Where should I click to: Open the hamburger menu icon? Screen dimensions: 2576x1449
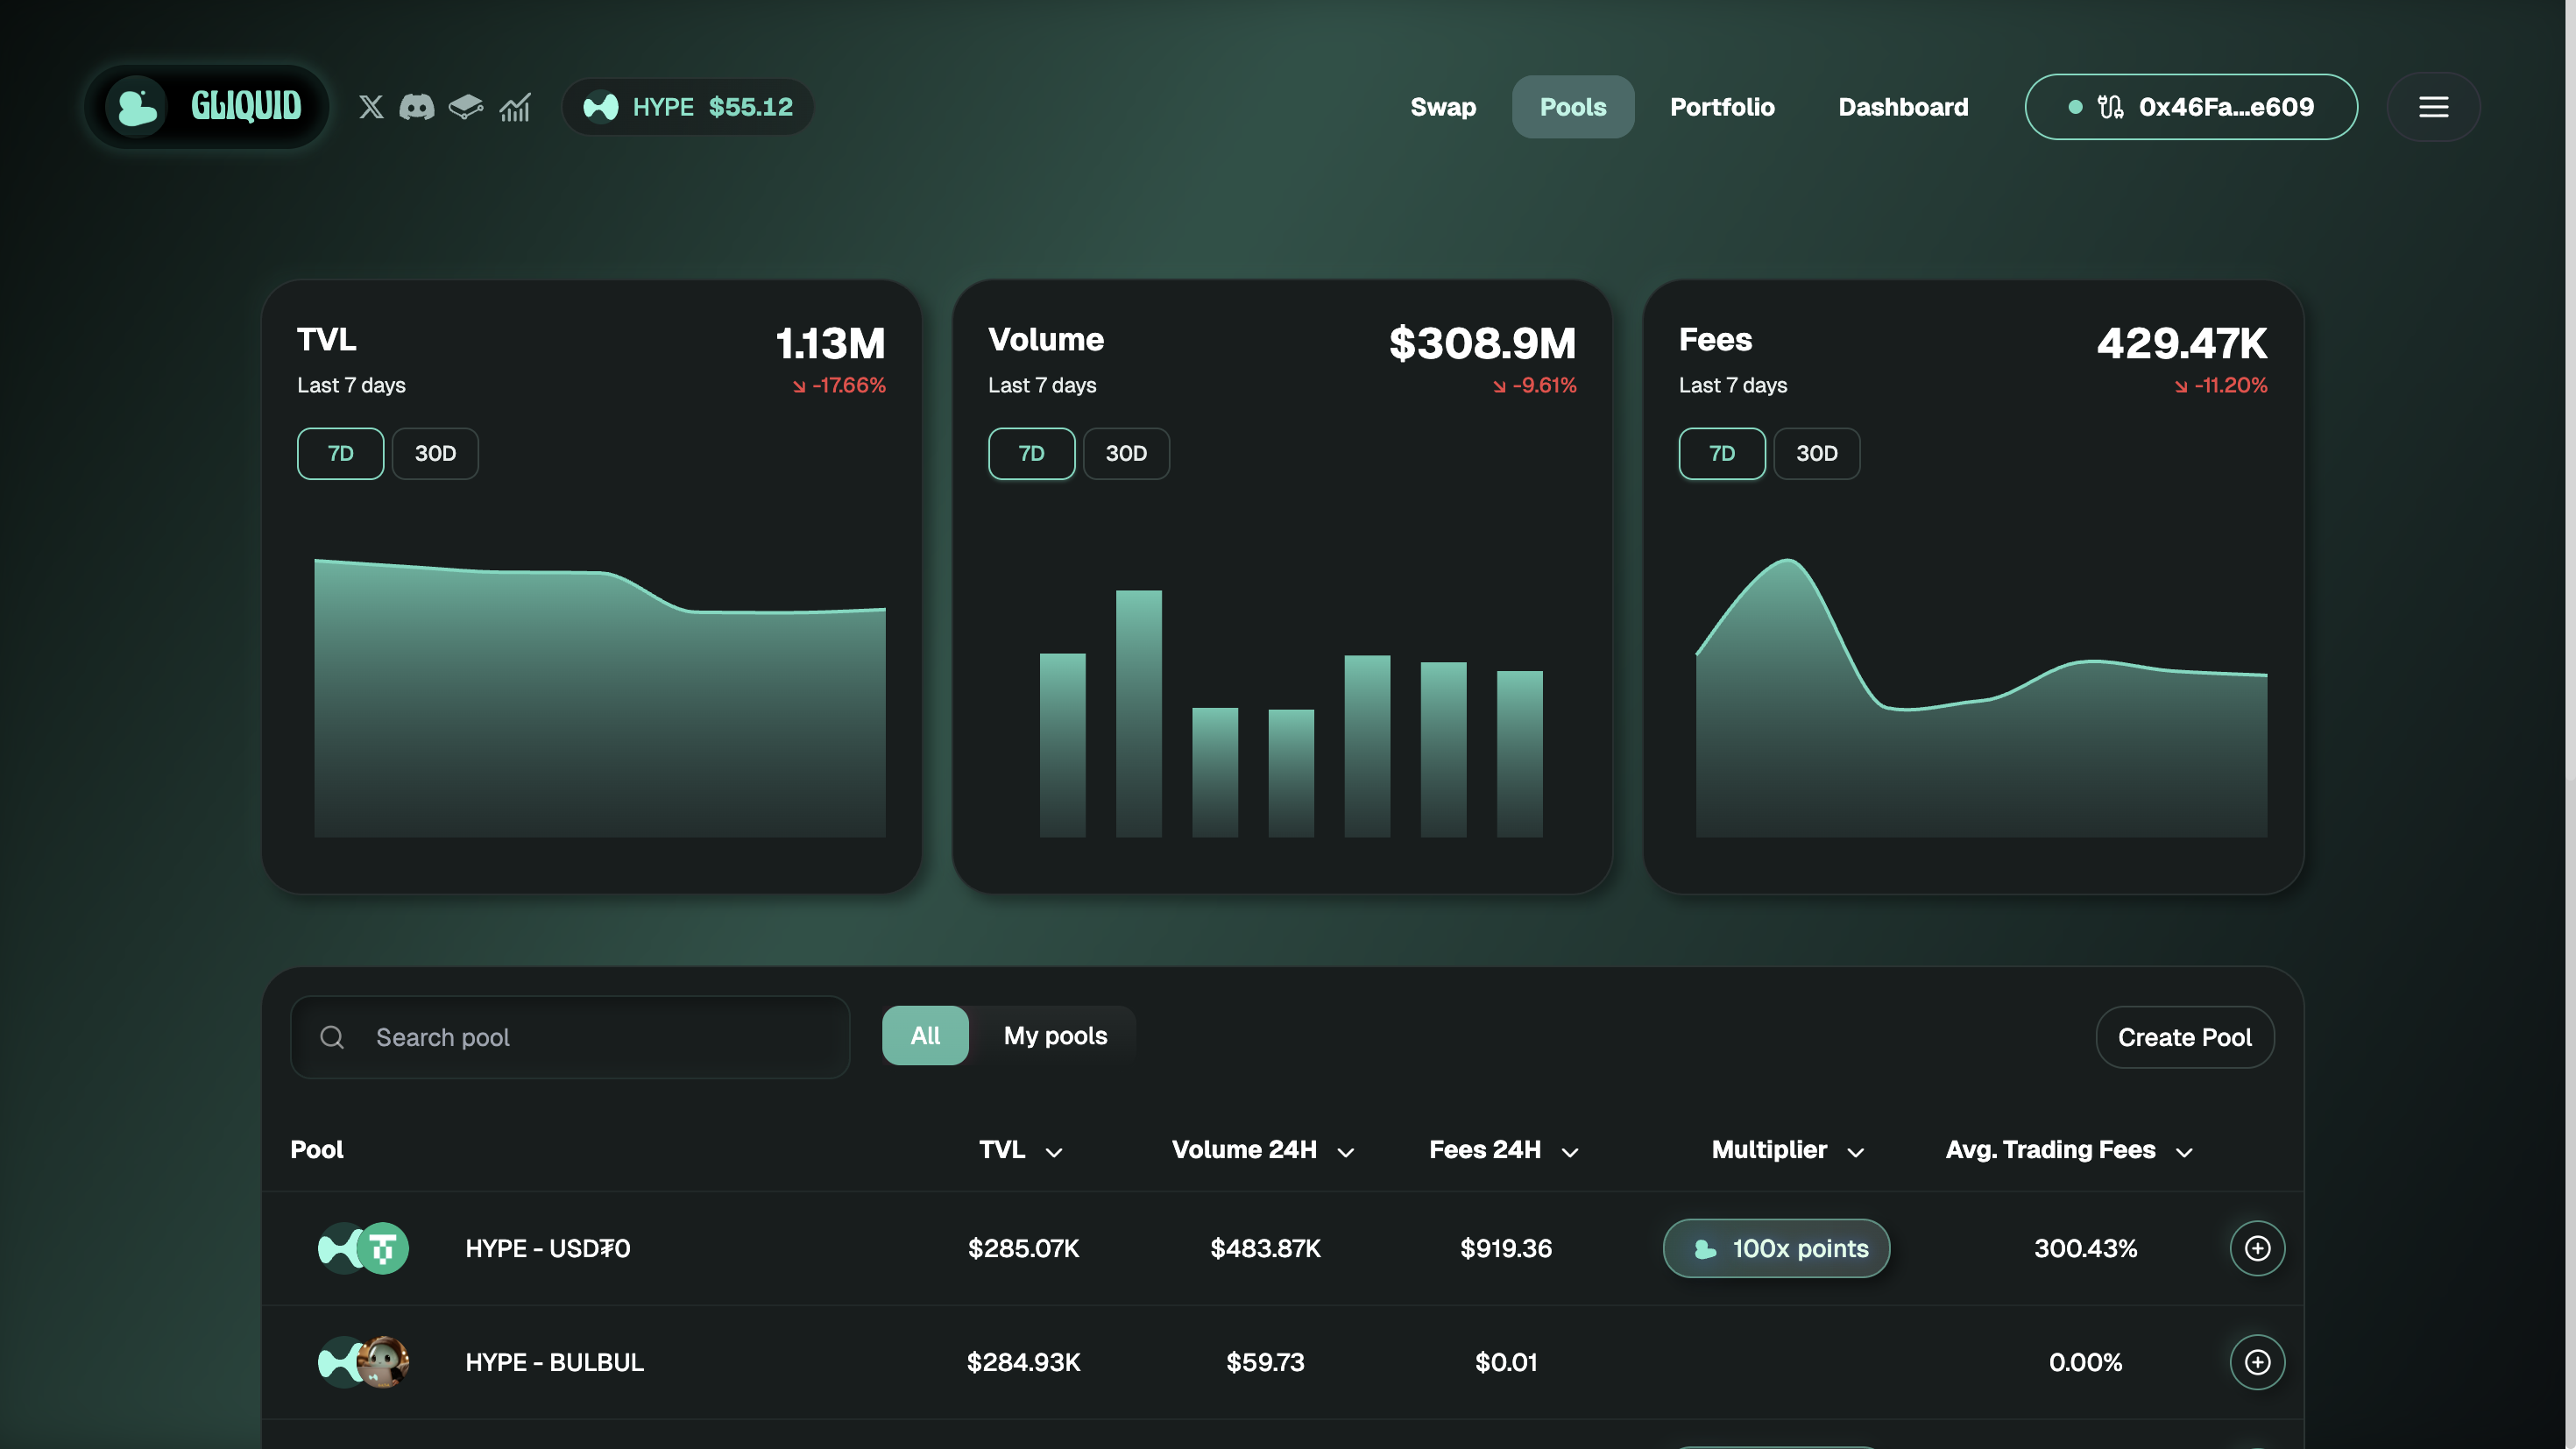coord(2433,107)
